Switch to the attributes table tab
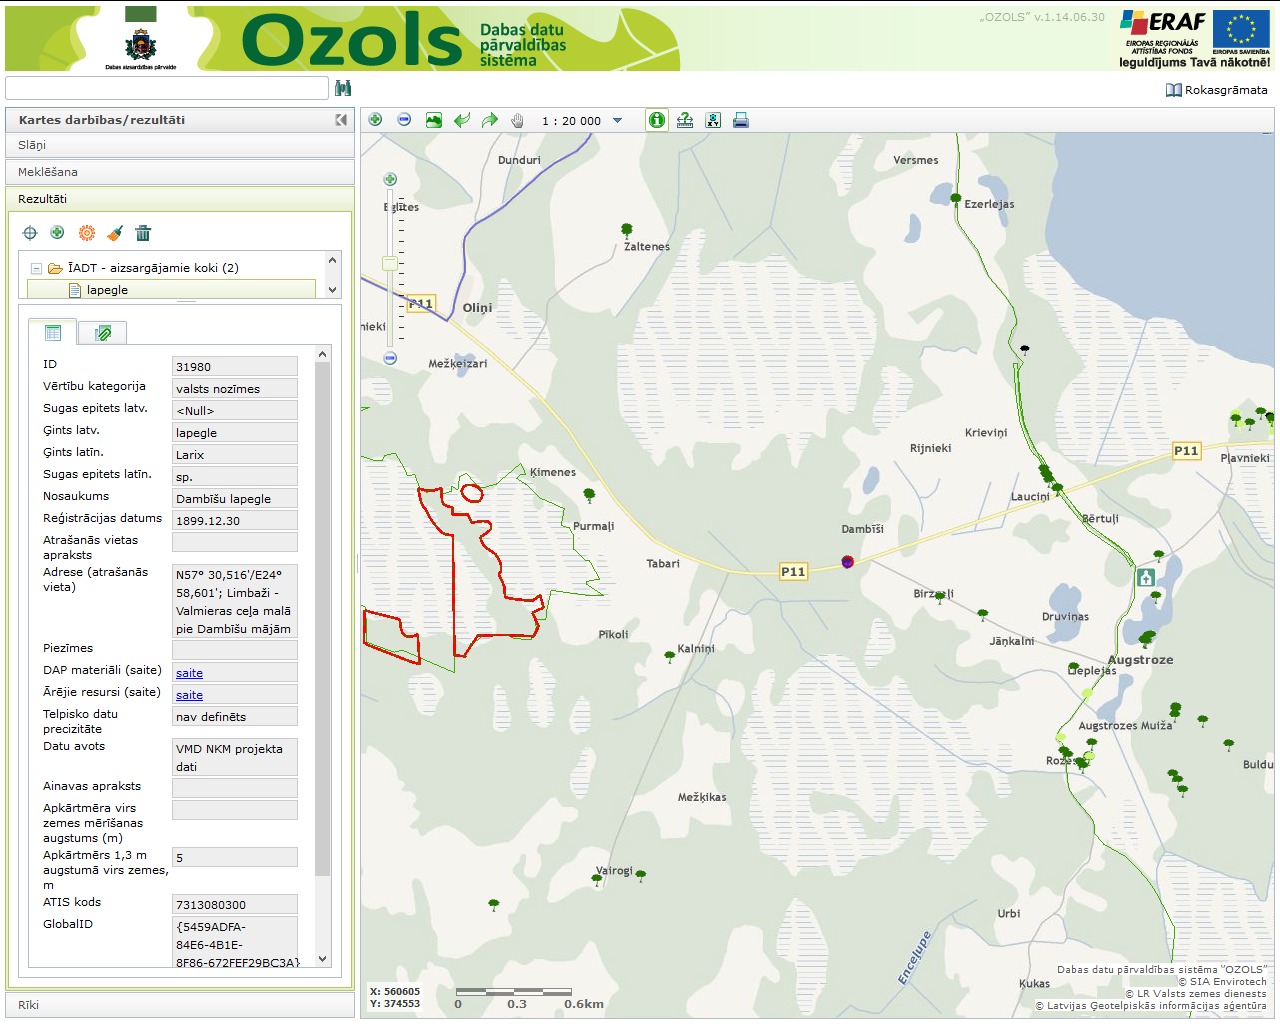Viewport: 1280px width, 1024px height. coord(52,332)
